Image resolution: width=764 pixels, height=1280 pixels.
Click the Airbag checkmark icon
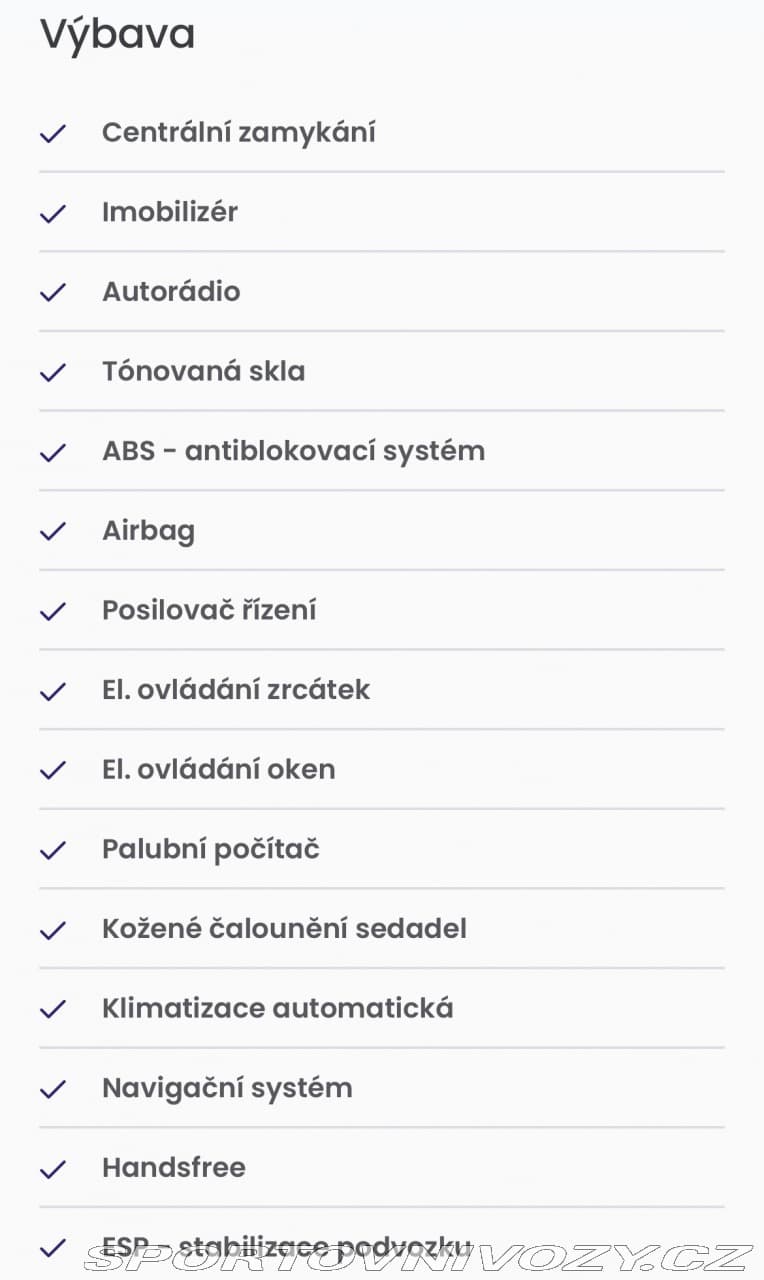tap(52, 531)
